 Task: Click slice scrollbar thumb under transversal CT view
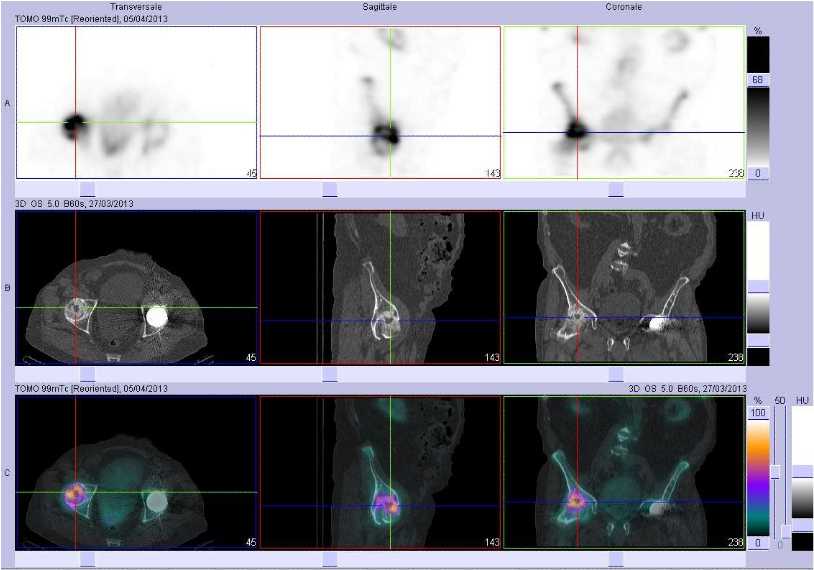[88, 374]
